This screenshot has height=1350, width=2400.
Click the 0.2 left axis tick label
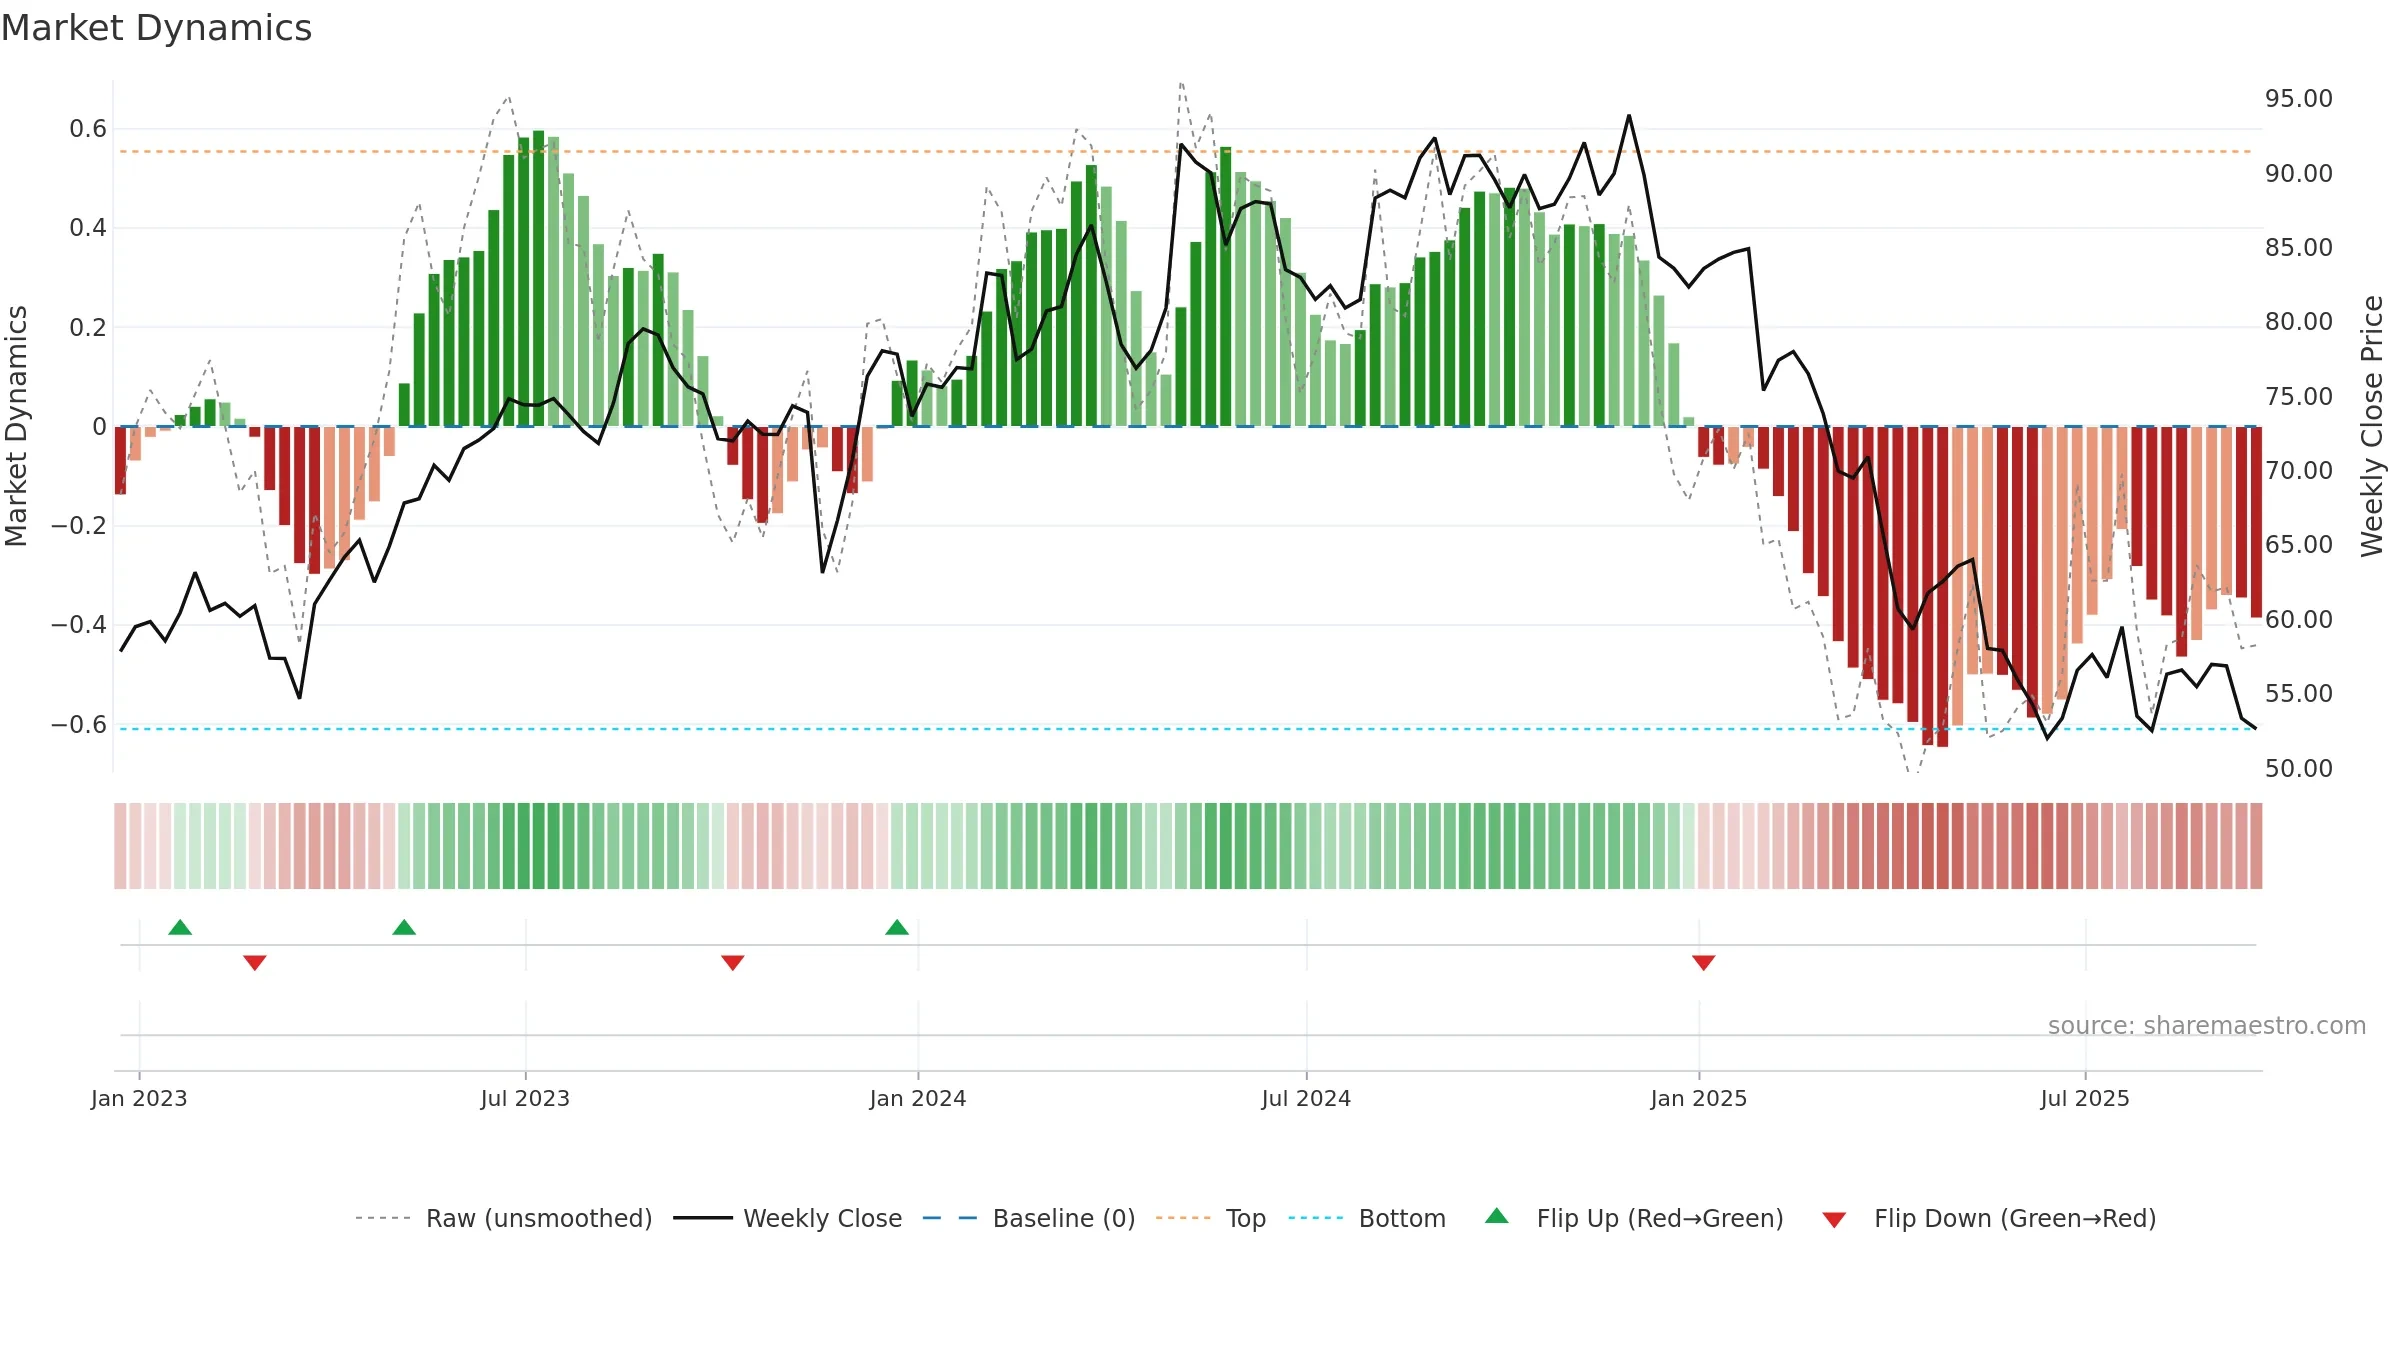click(x=88, y=327)
